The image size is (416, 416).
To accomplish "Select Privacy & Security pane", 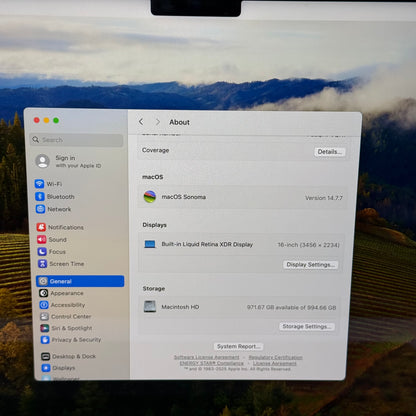I will [x=71, y=340].
